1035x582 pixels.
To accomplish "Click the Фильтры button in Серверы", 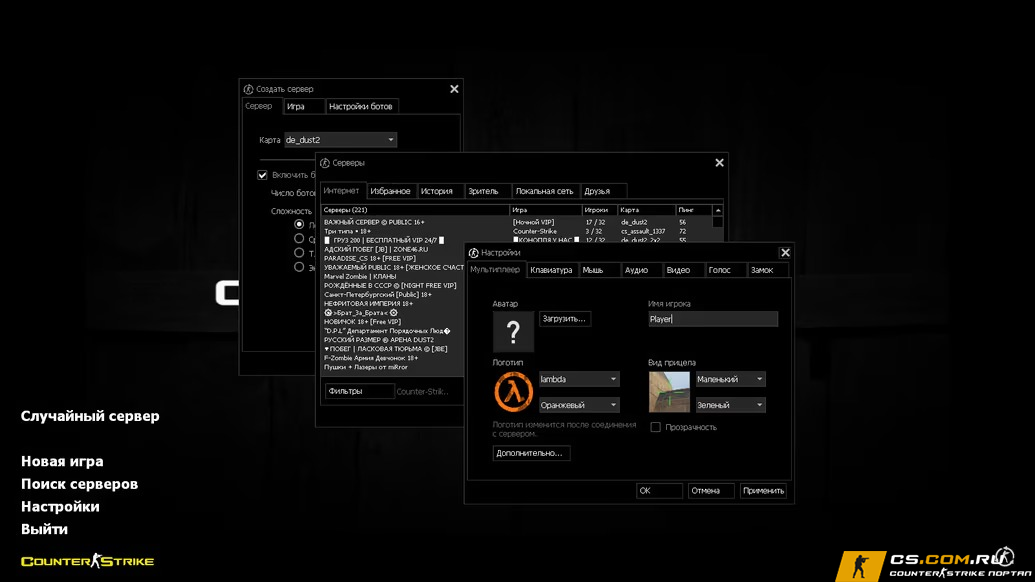I will coord(359,391).
